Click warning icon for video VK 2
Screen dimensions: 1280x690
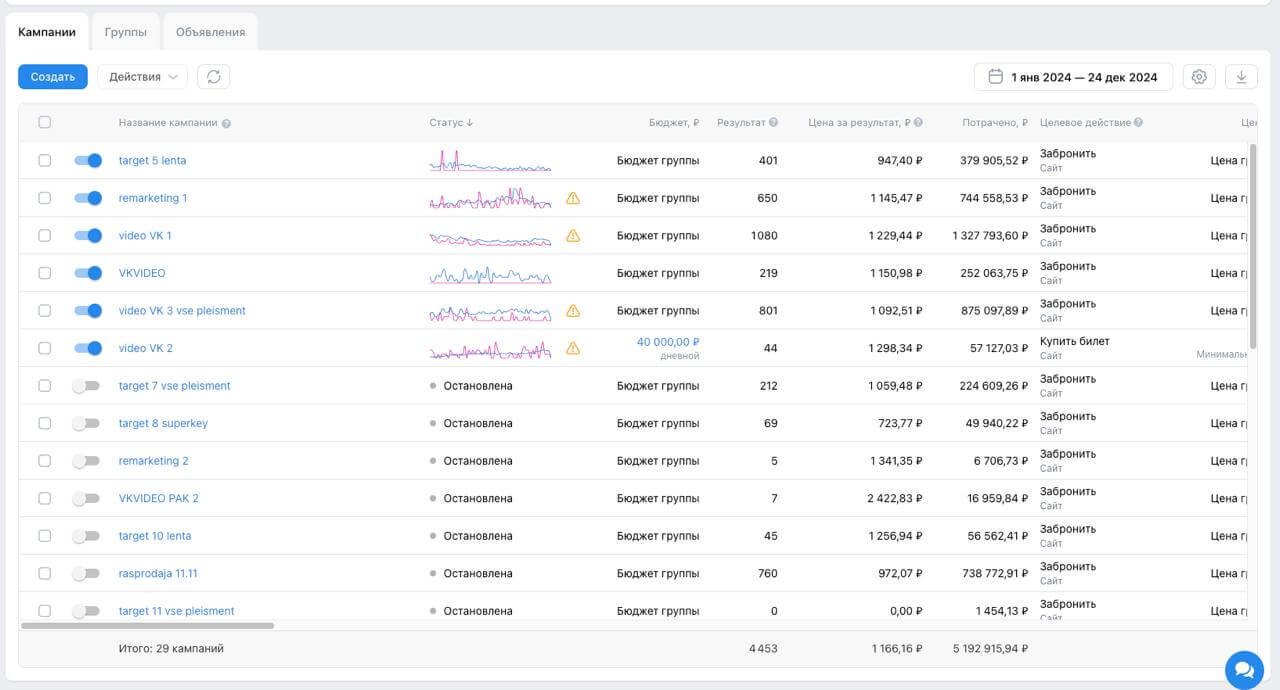[x=573, y=348]
